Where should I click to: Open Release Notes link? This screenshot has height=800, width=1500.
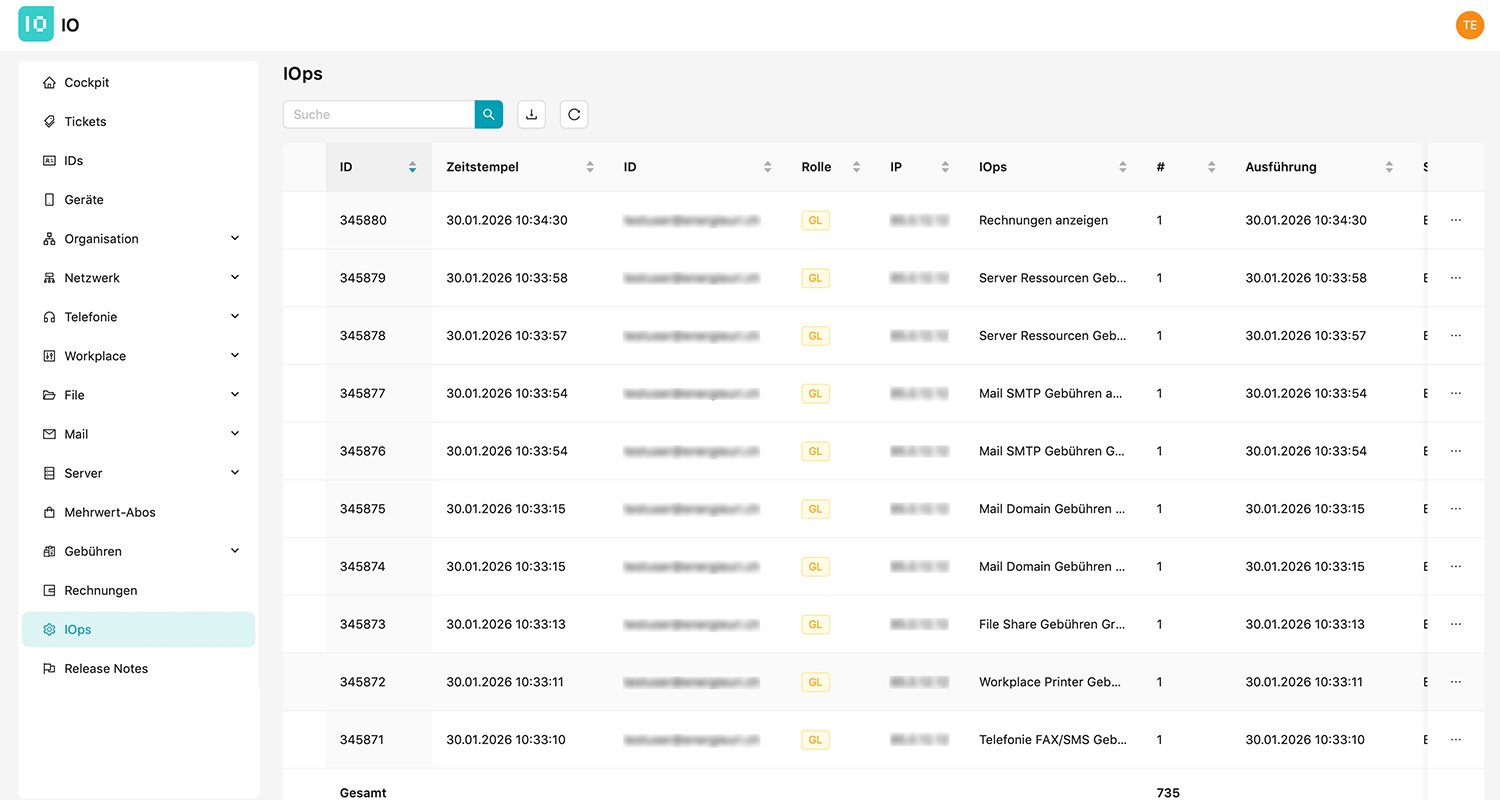pyautogui.click(x=105, y=669)
